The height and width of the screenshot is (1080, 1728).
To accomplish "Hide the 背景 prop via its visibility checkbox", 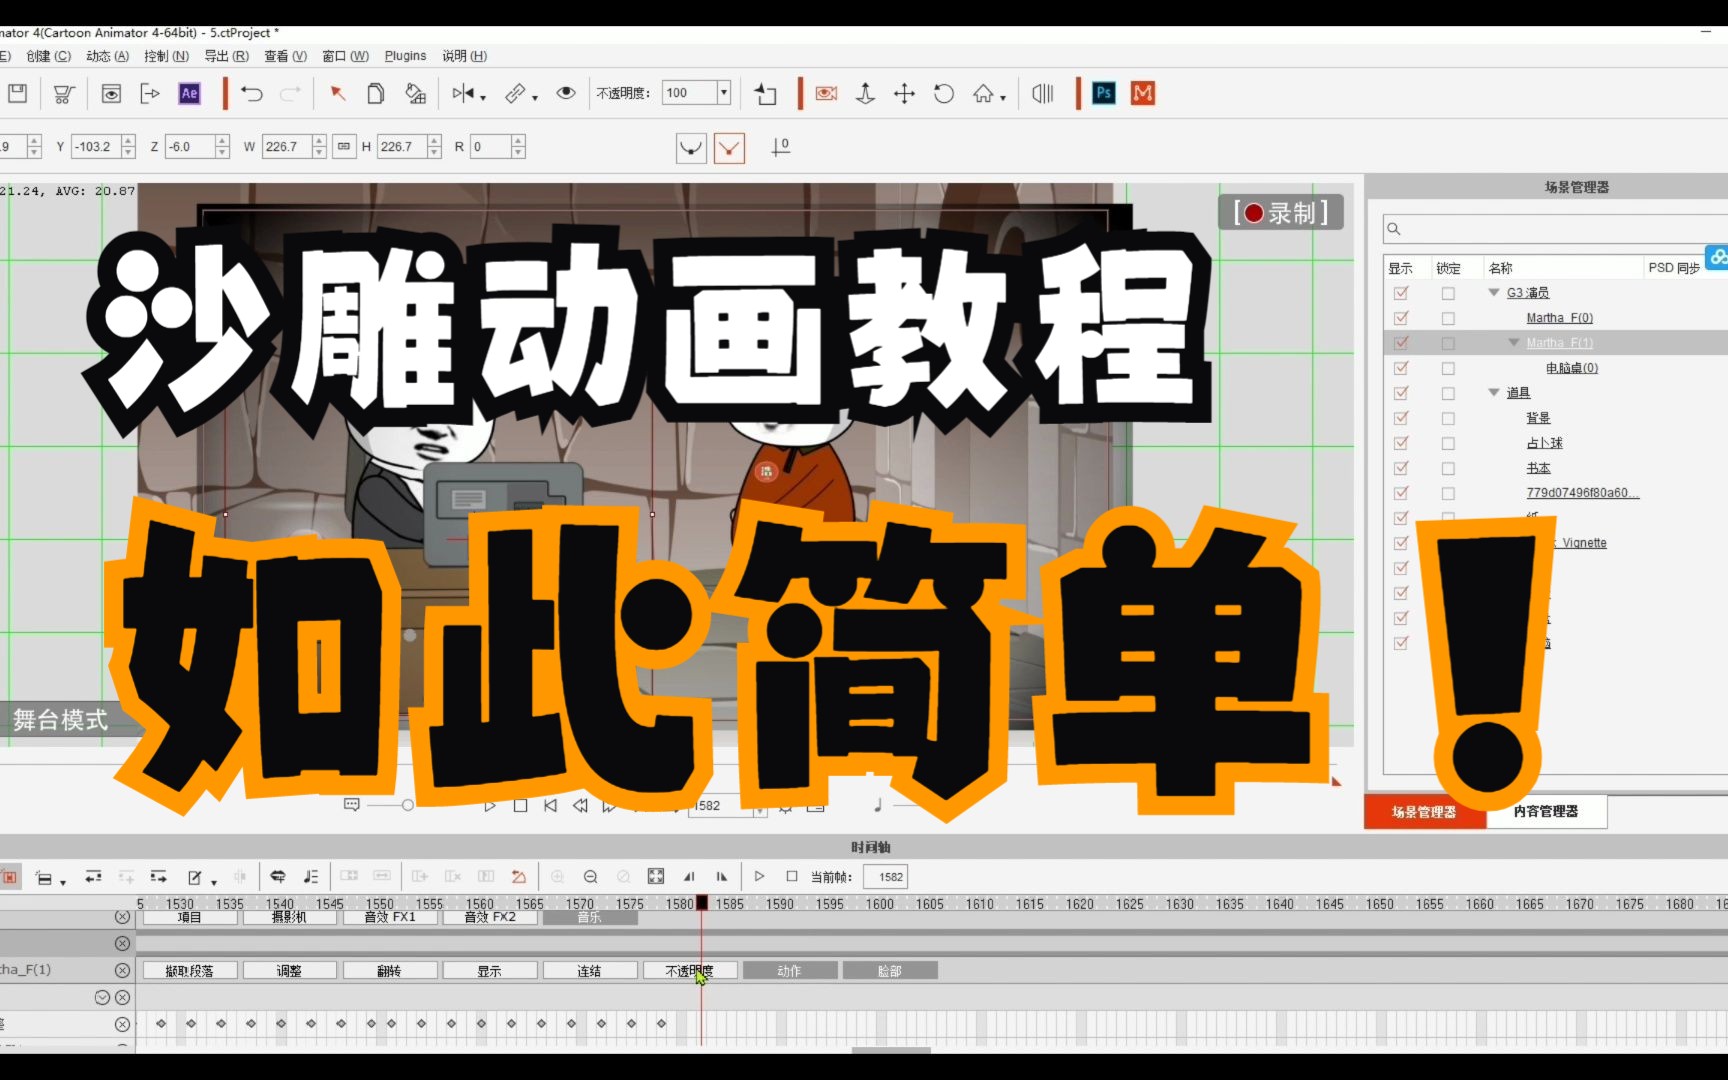I will coord(1401,418).
